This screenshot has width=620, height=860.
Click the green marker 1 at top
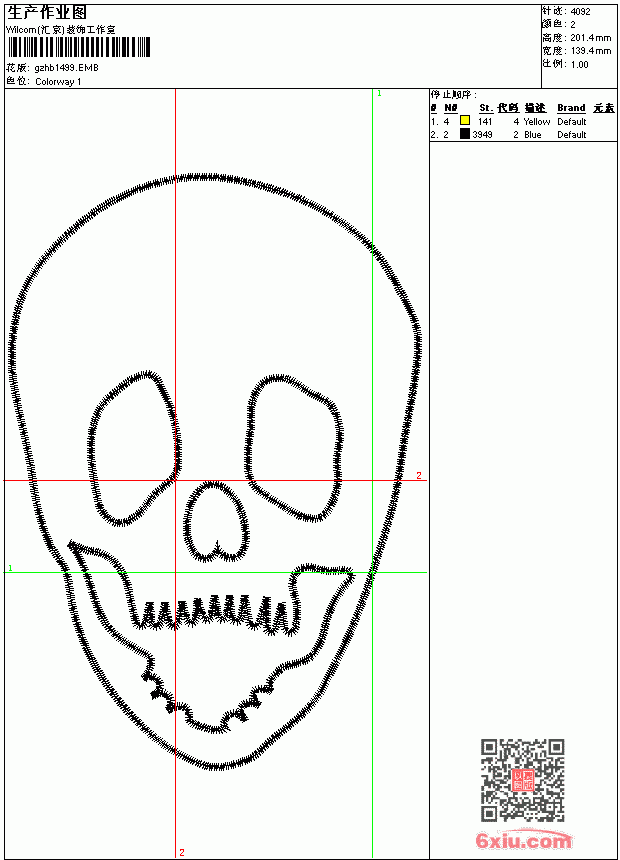tap(379, 94)
